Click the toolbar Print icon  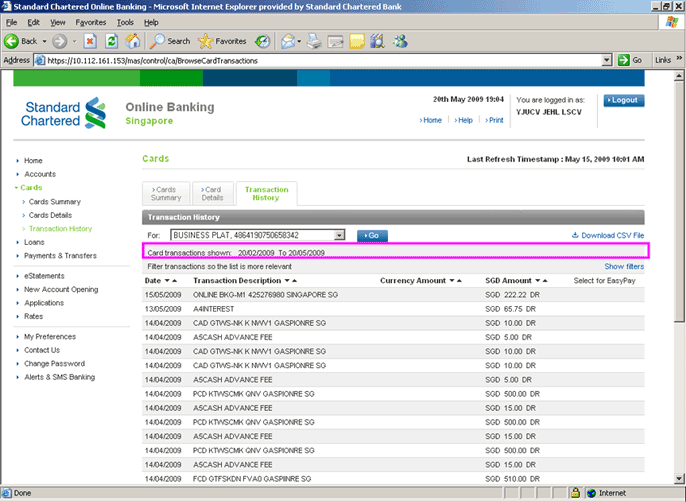pos(314,41)
